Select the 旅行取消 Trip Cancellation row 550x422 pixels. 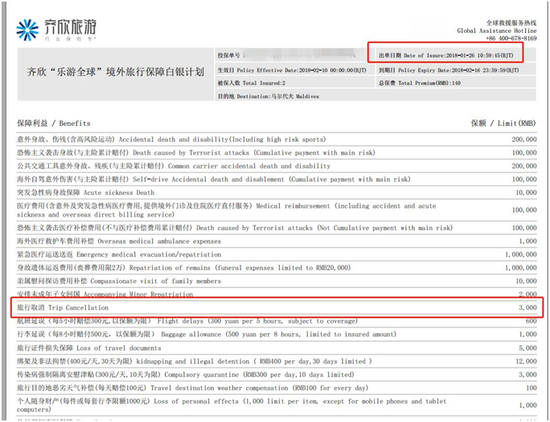pos(277,308)
